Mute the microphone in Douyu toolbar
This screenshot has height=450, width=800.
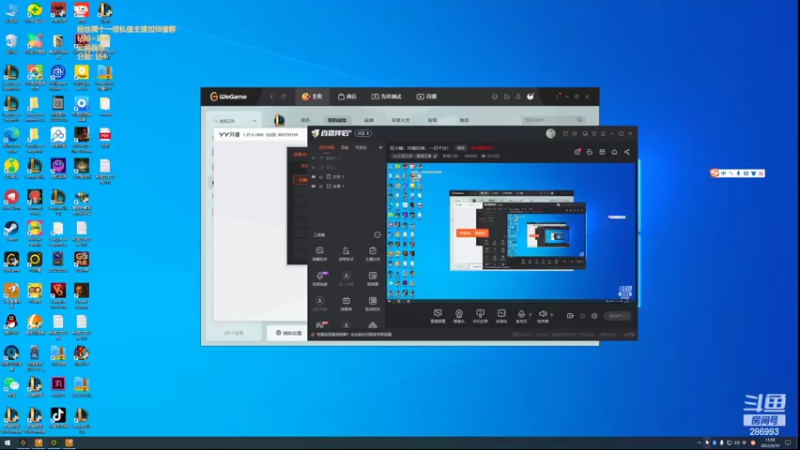521,315
